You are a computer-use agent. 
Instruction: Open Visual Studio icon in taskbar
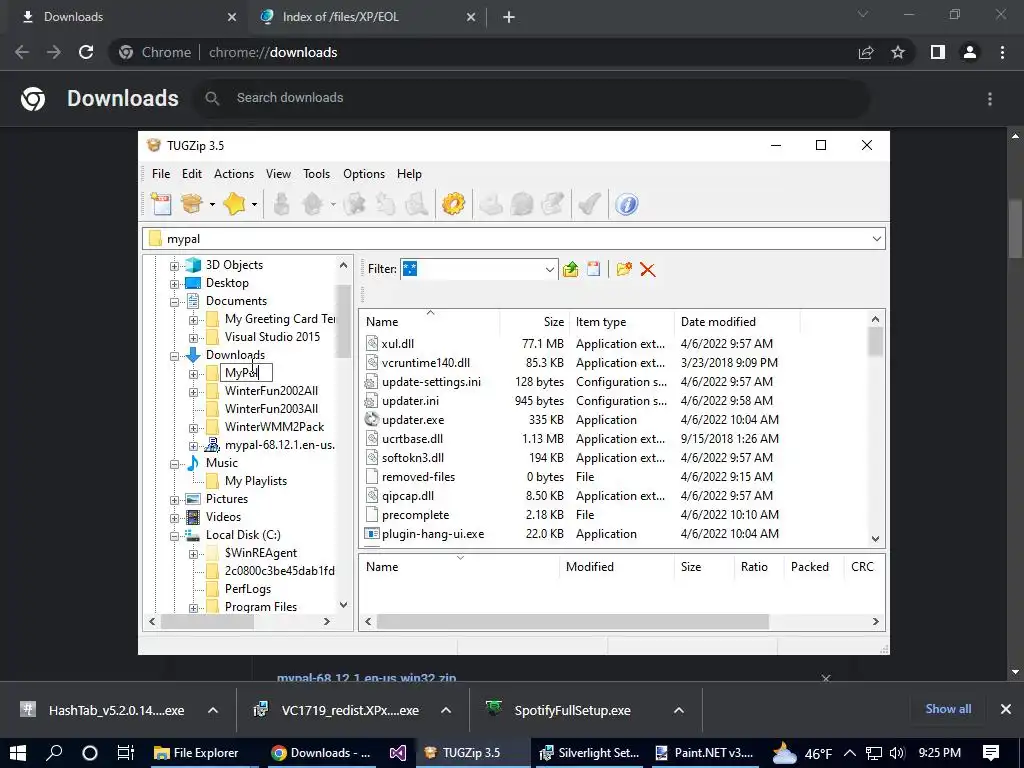click(398, 753)
